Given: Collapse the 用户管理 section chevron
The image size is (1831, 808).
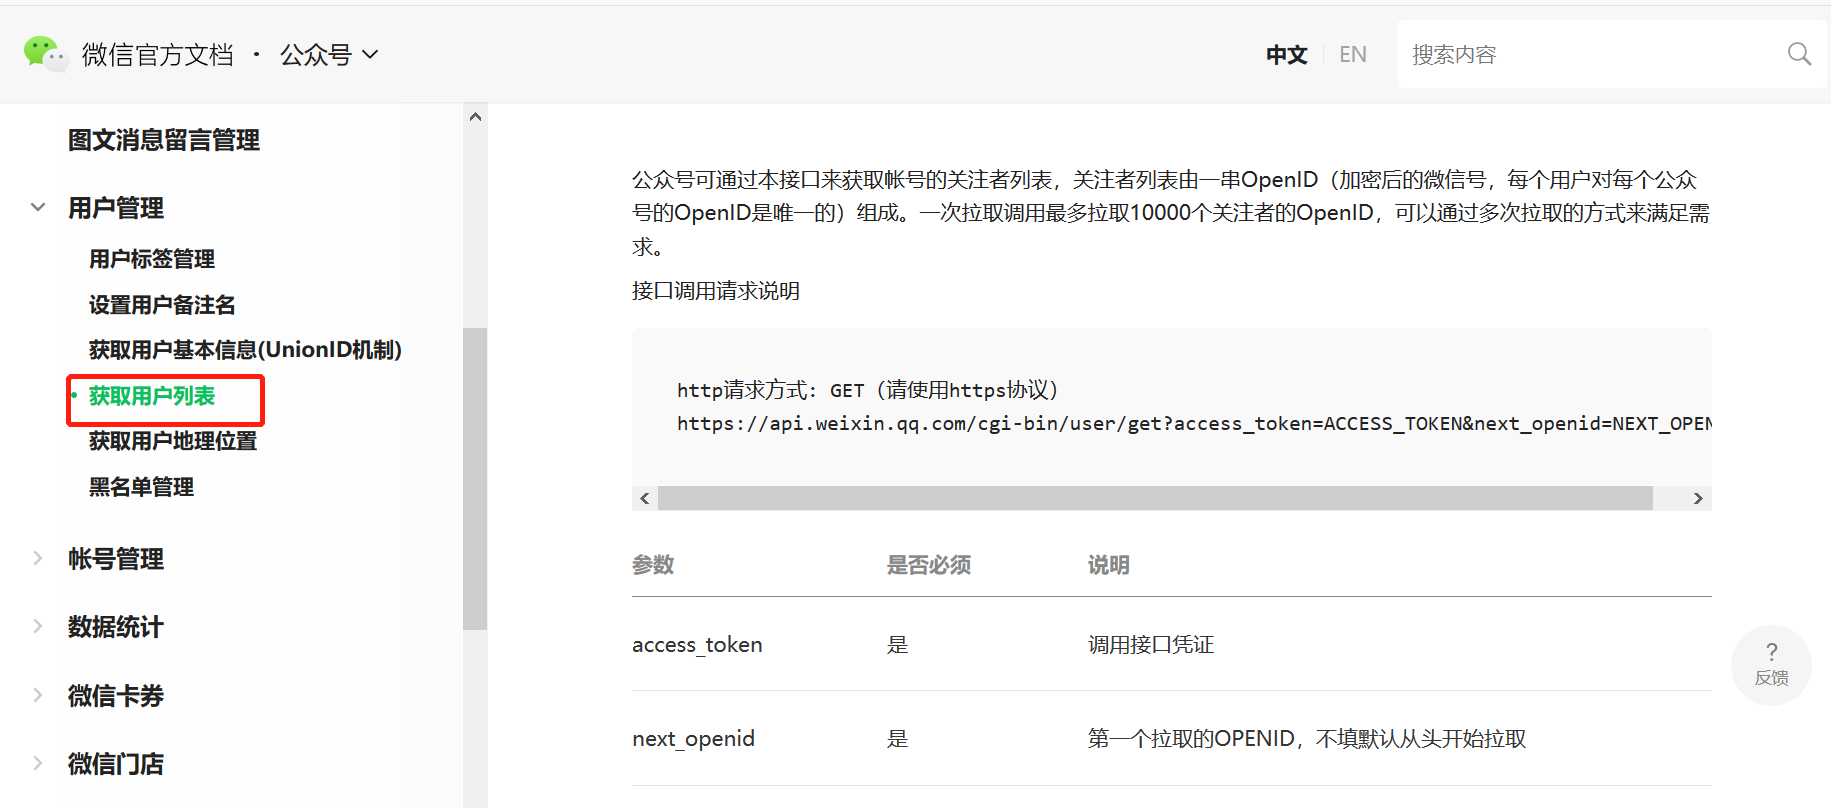Looking at the screenshot, I should (38, 208).
